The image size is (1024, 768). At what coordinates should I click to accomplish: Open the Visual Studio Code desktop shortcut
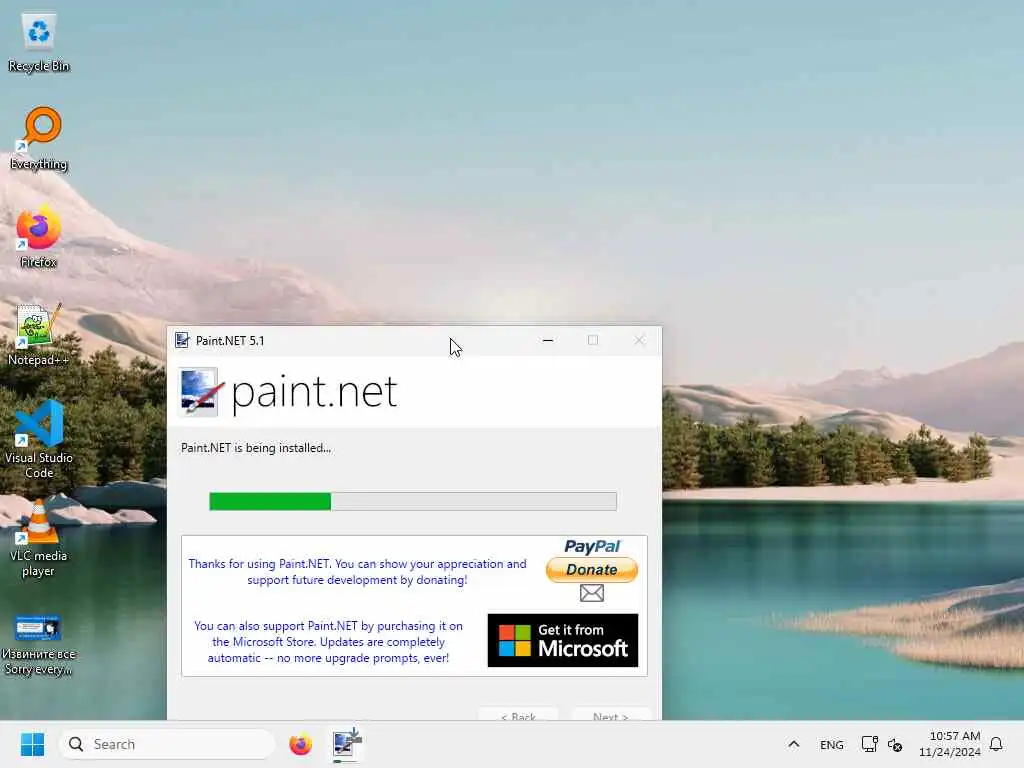tap(39, 440)
